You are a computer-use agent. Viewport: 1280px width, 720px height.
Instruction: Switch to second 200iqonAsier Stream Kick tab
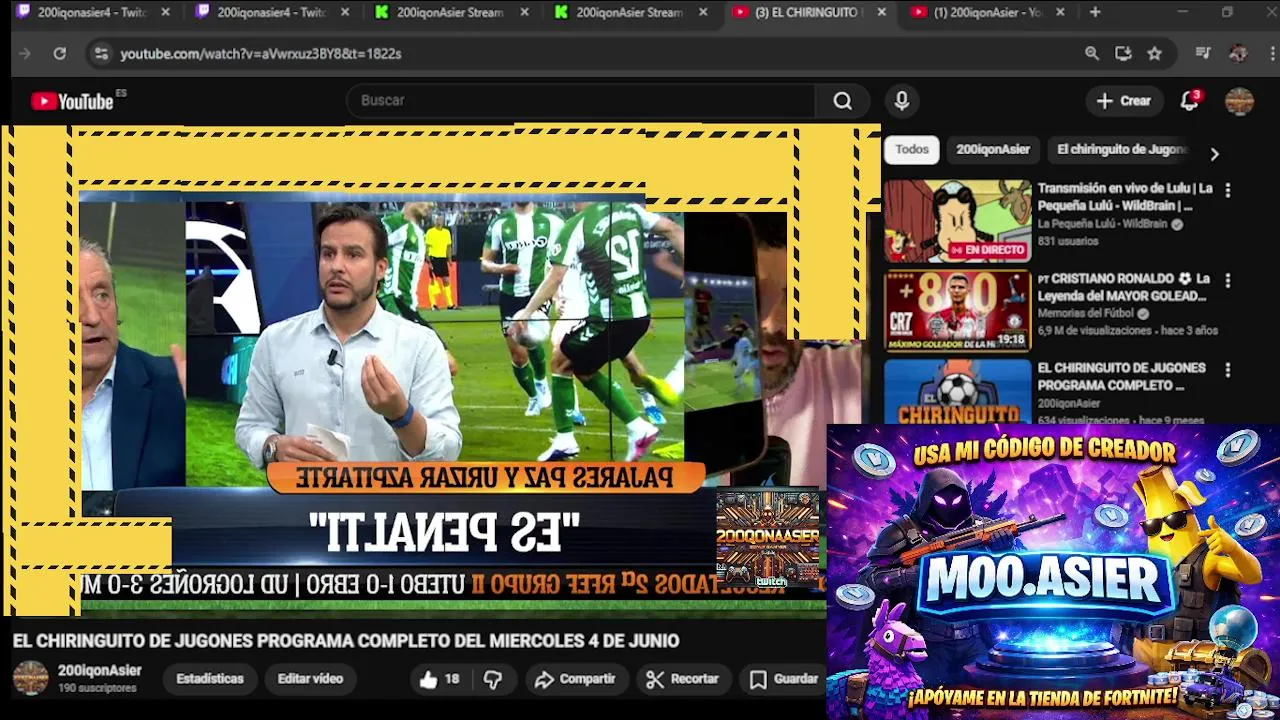pos(628,12)
